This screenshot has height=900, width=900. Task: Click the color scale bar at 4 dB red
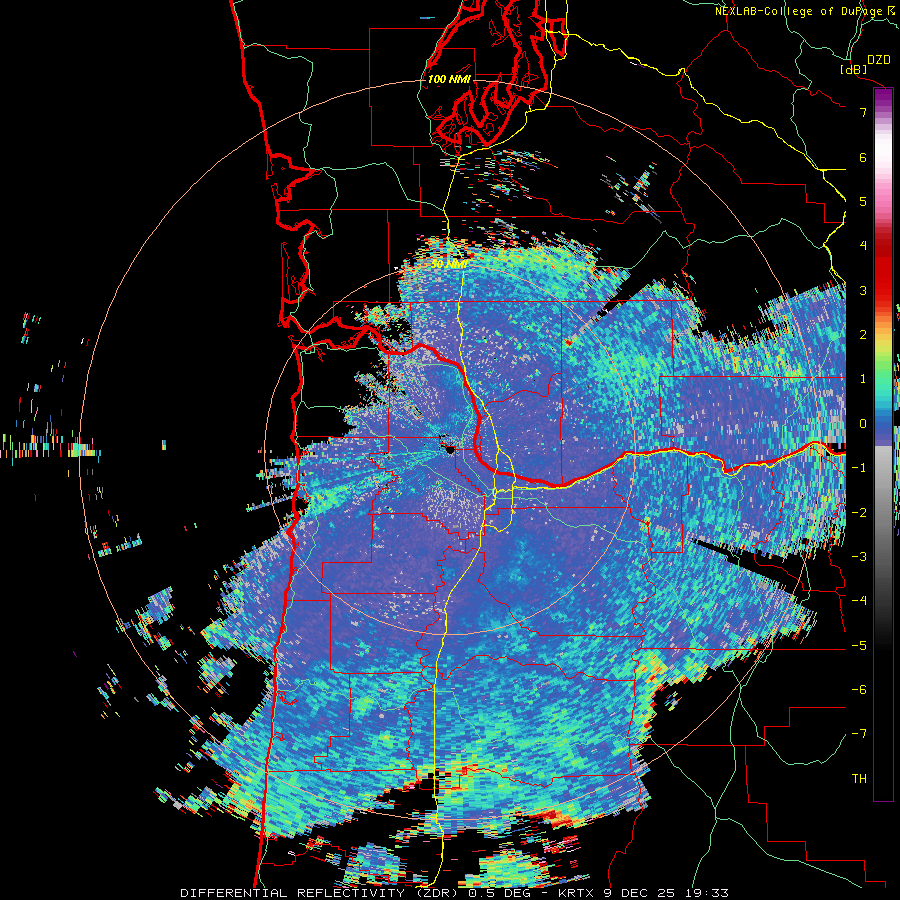pos(883,246)
